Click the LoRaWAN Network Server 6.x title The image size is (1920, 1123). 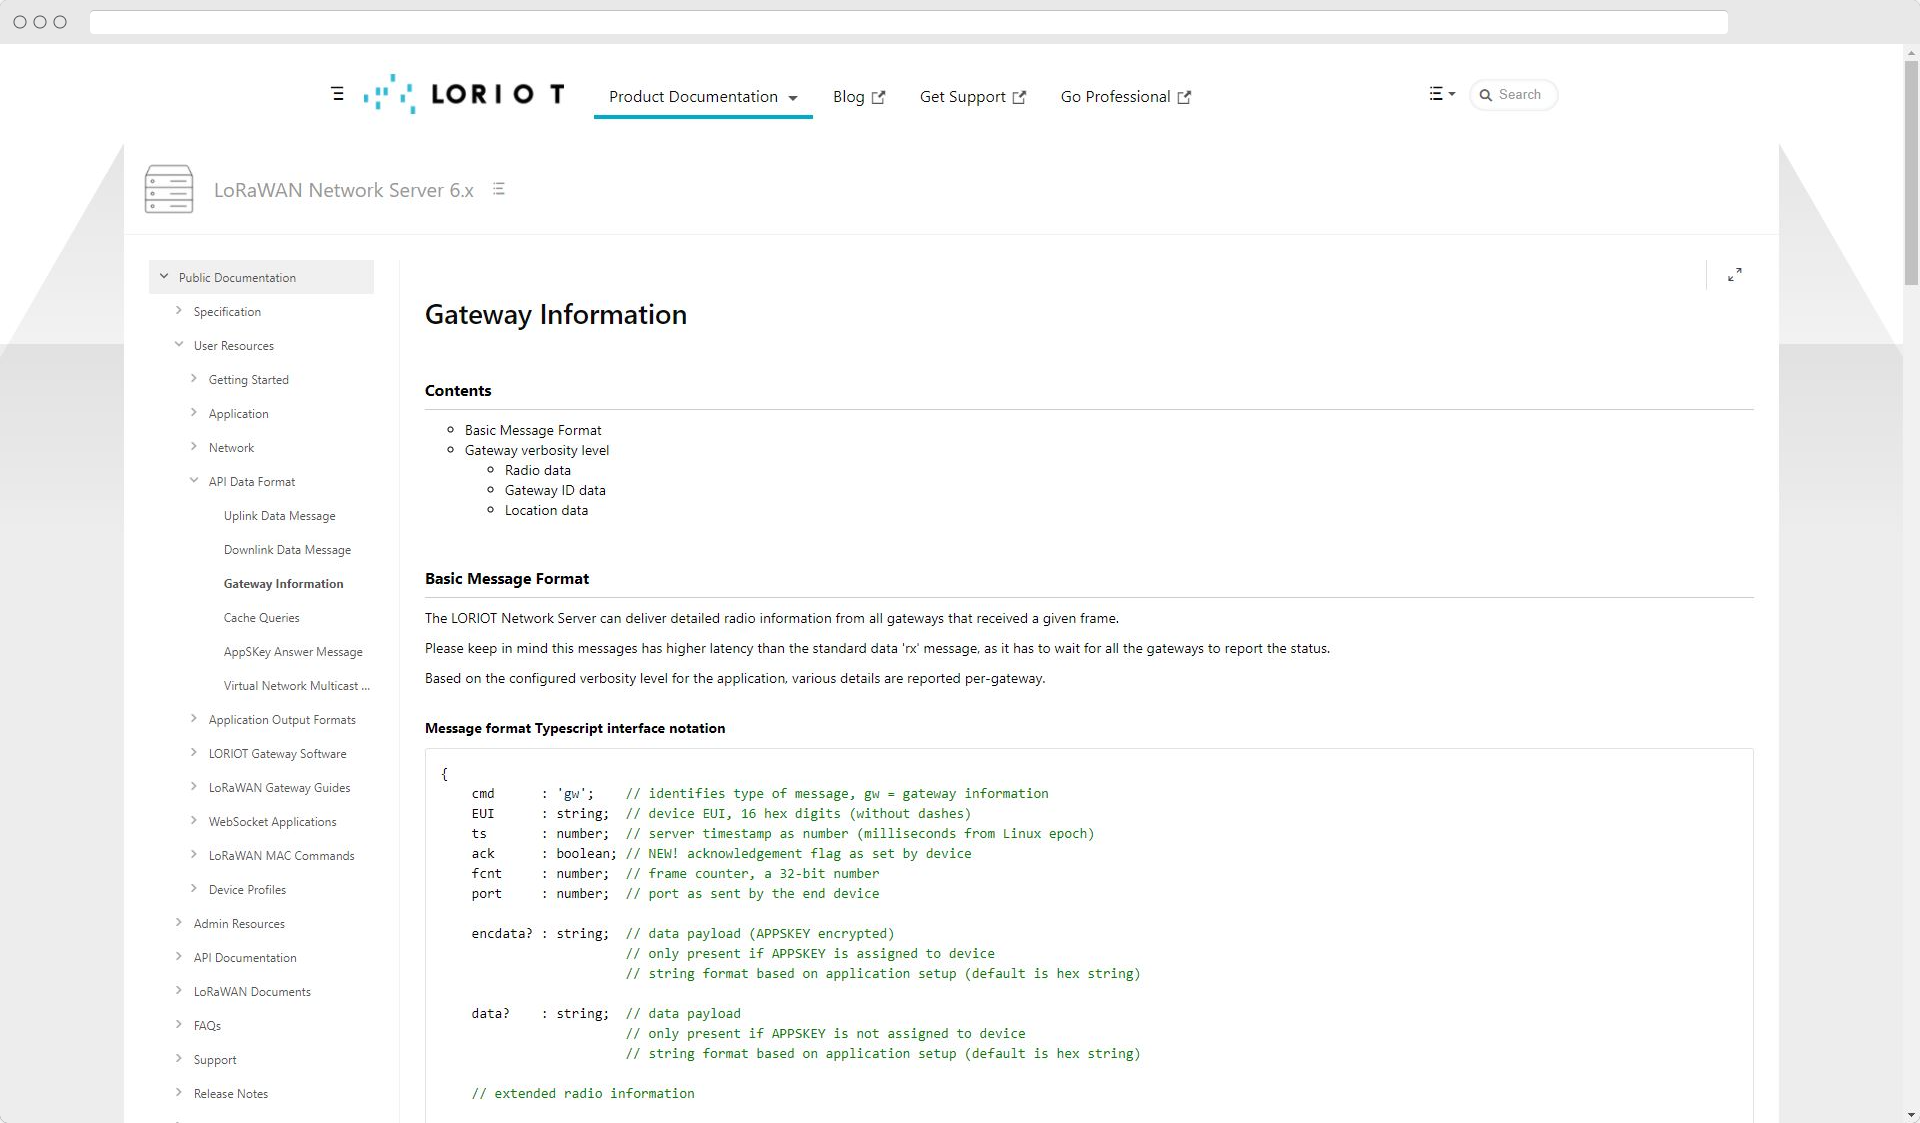click(344, 190)
